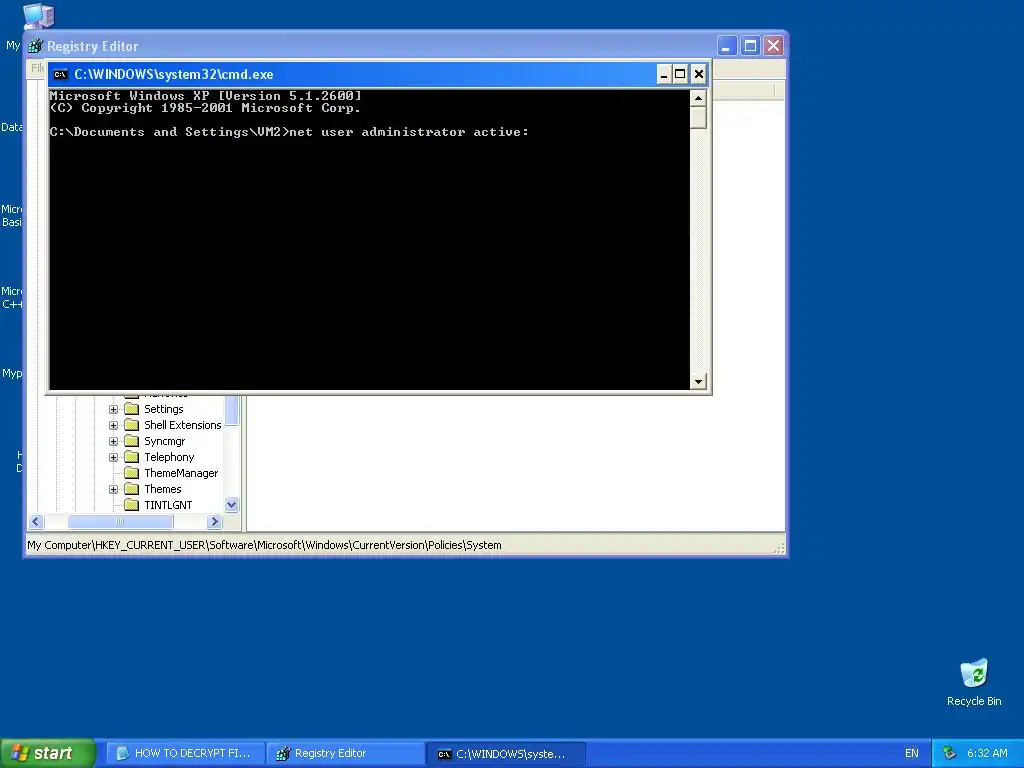1024x768 pixels.
Task: Open the Recycle Bin desktop icon
Action: point(974,683)
